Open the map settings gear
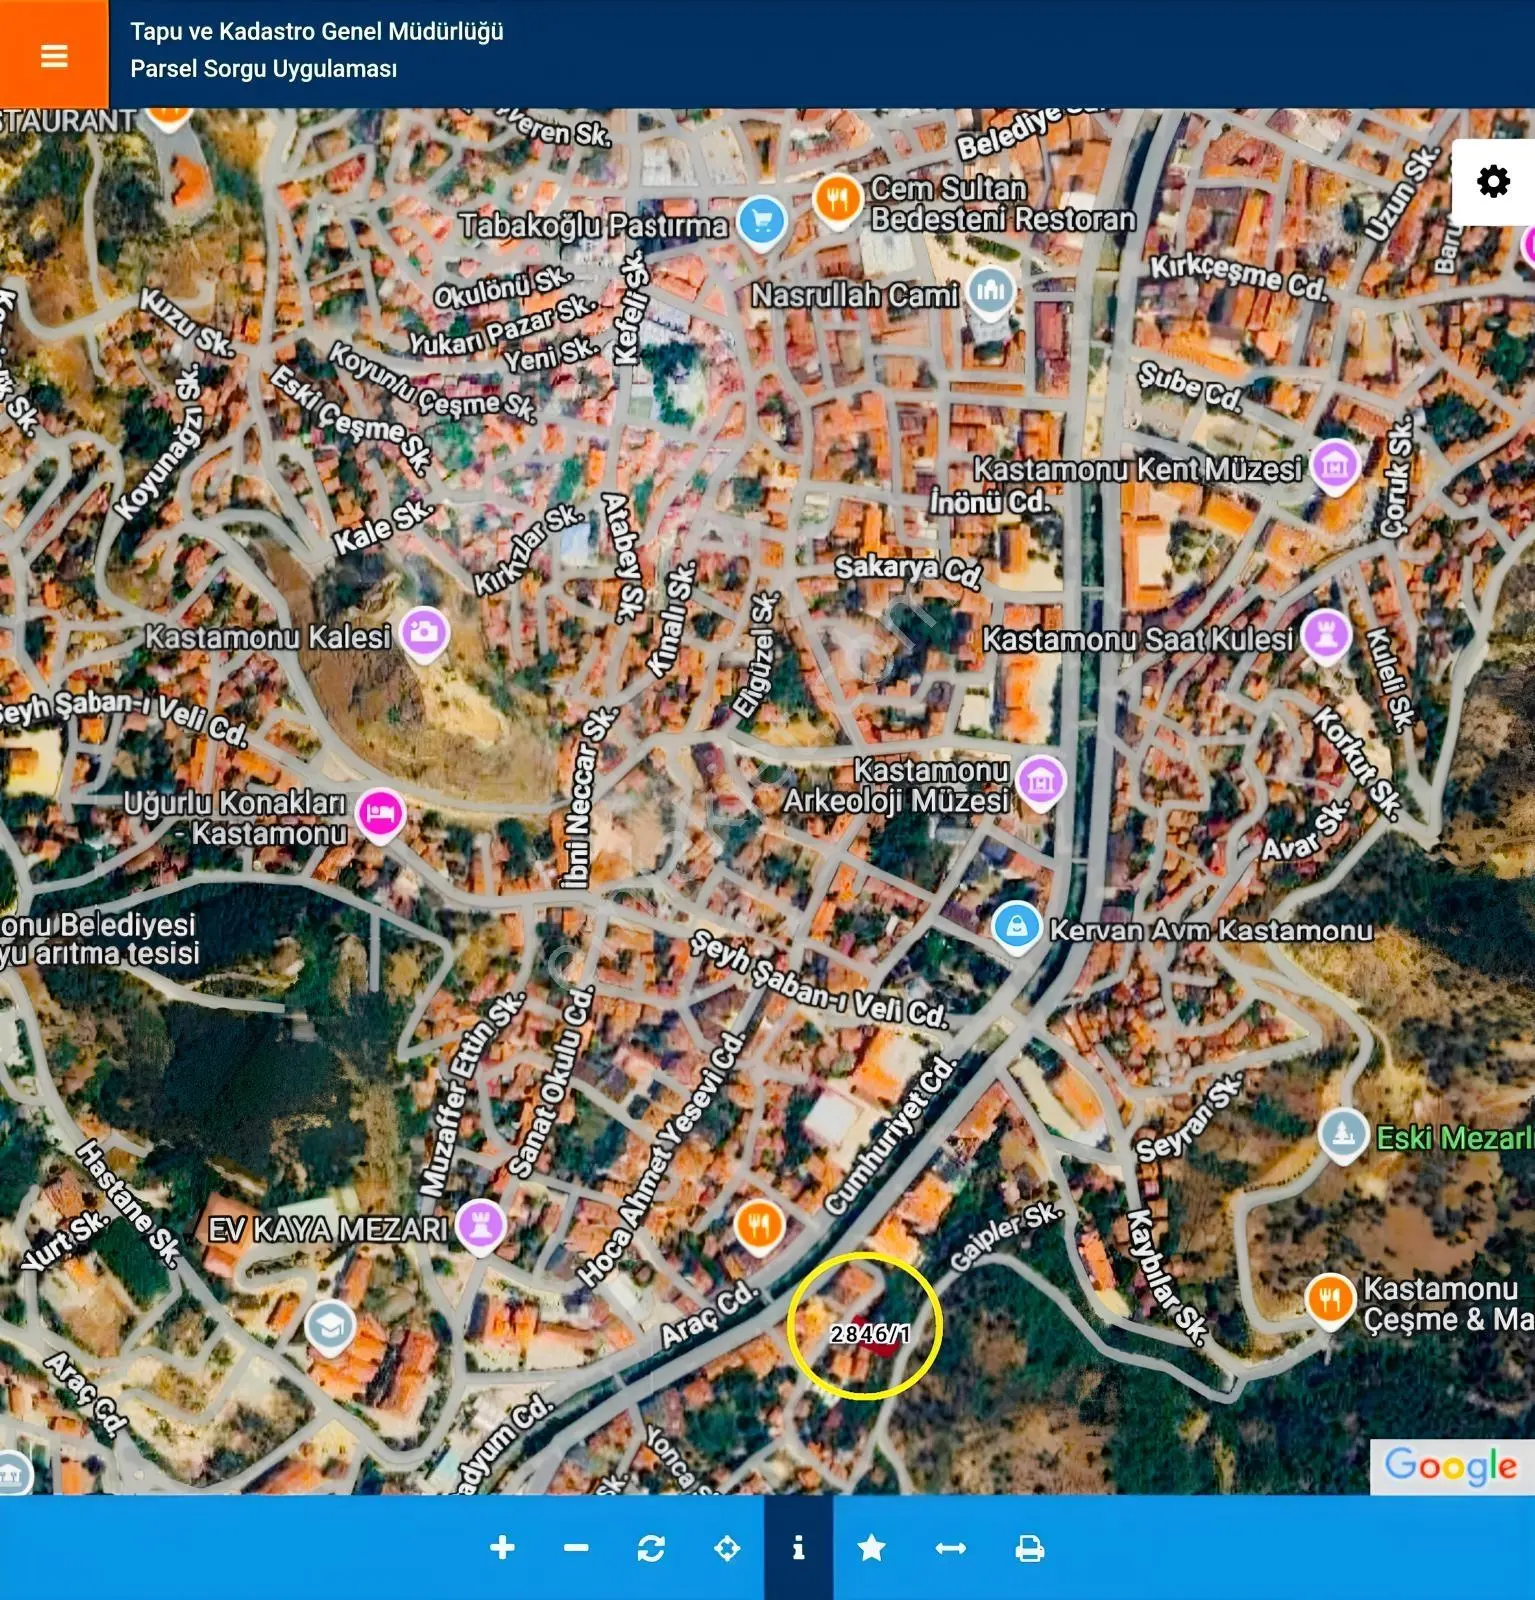The image size is (1535, 1600). point(1493,182)
